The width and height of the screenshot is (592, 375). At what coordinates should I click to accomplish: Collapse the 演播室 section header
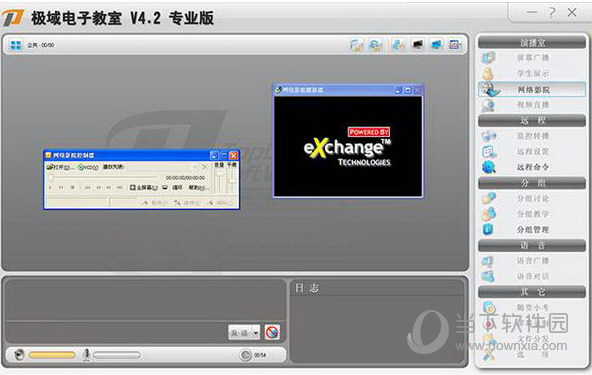coord(532,43)
